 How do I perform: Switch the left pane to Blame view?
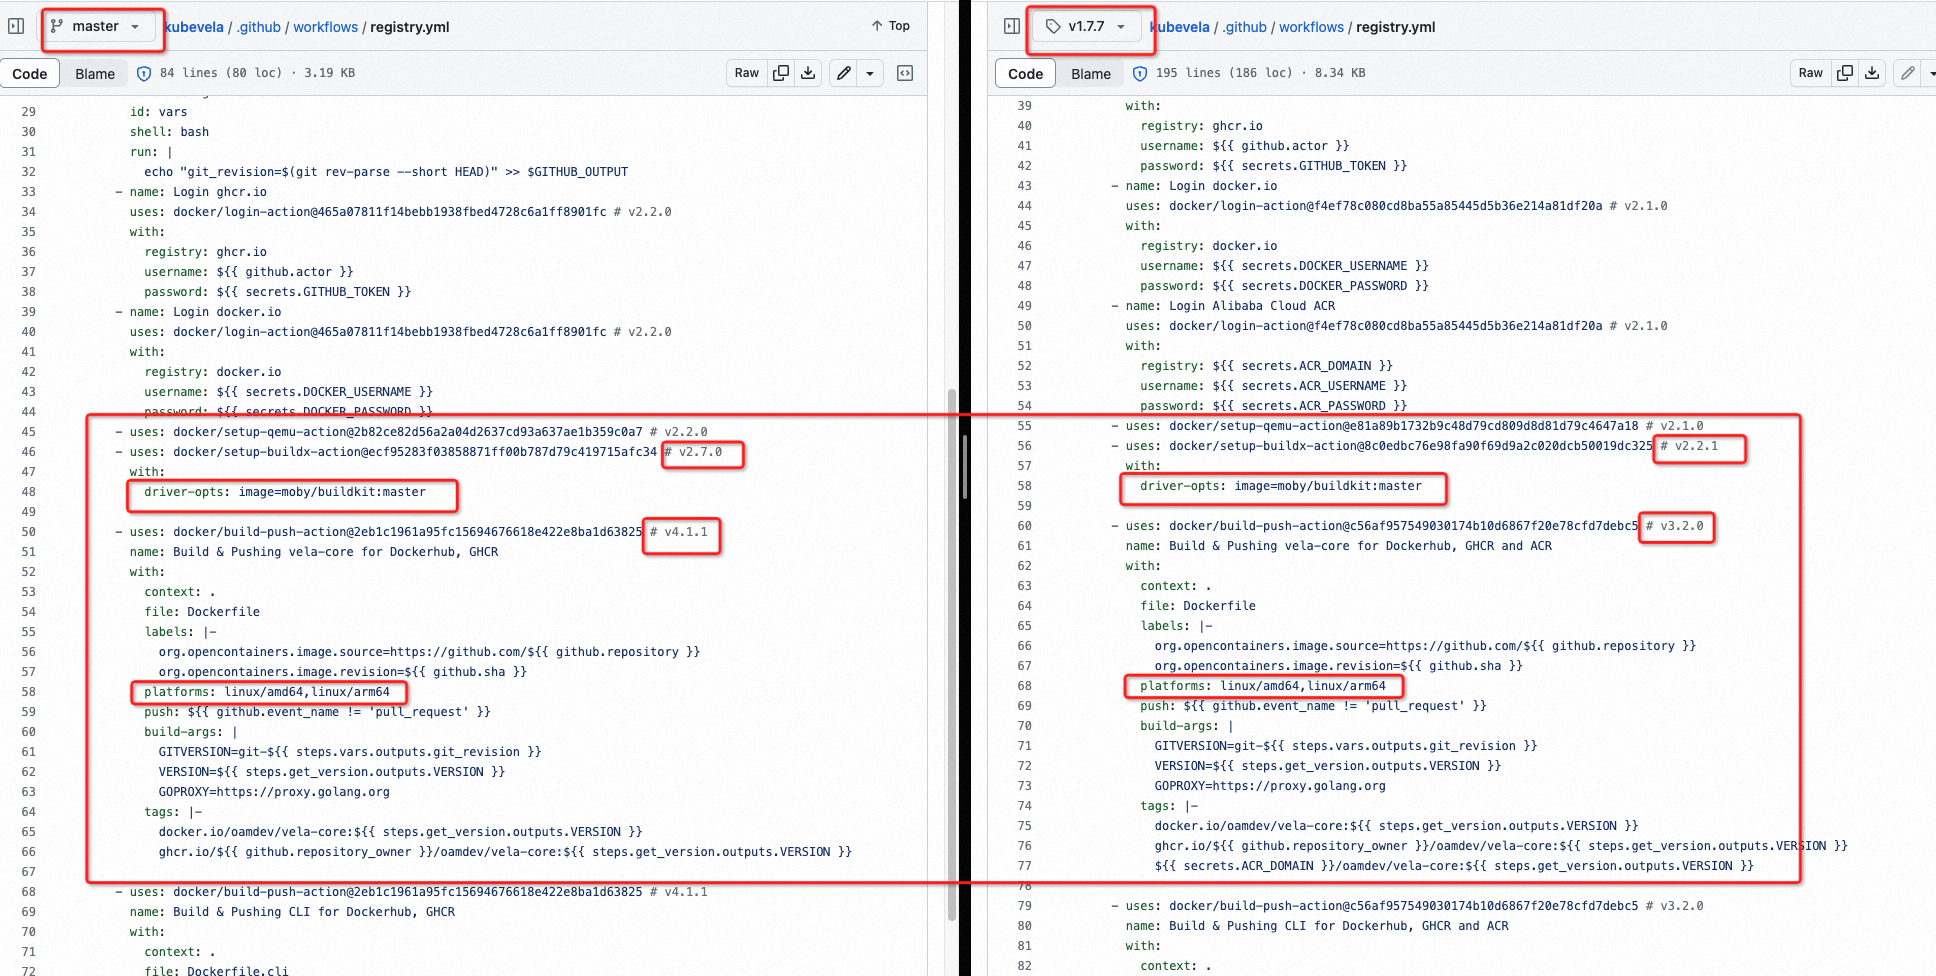click(95, 73)
